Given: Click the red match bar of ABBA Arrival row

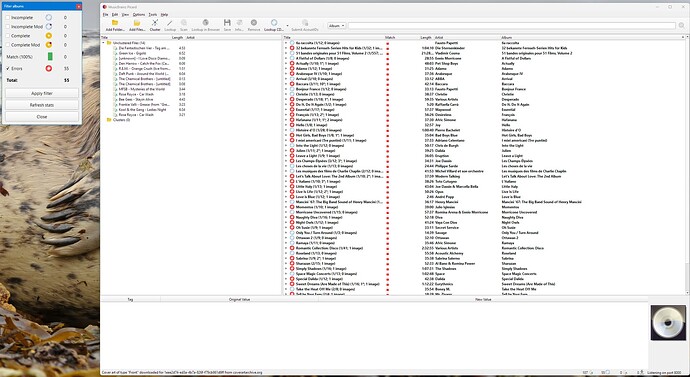Looking at the screenshot, I should point(388,79).
